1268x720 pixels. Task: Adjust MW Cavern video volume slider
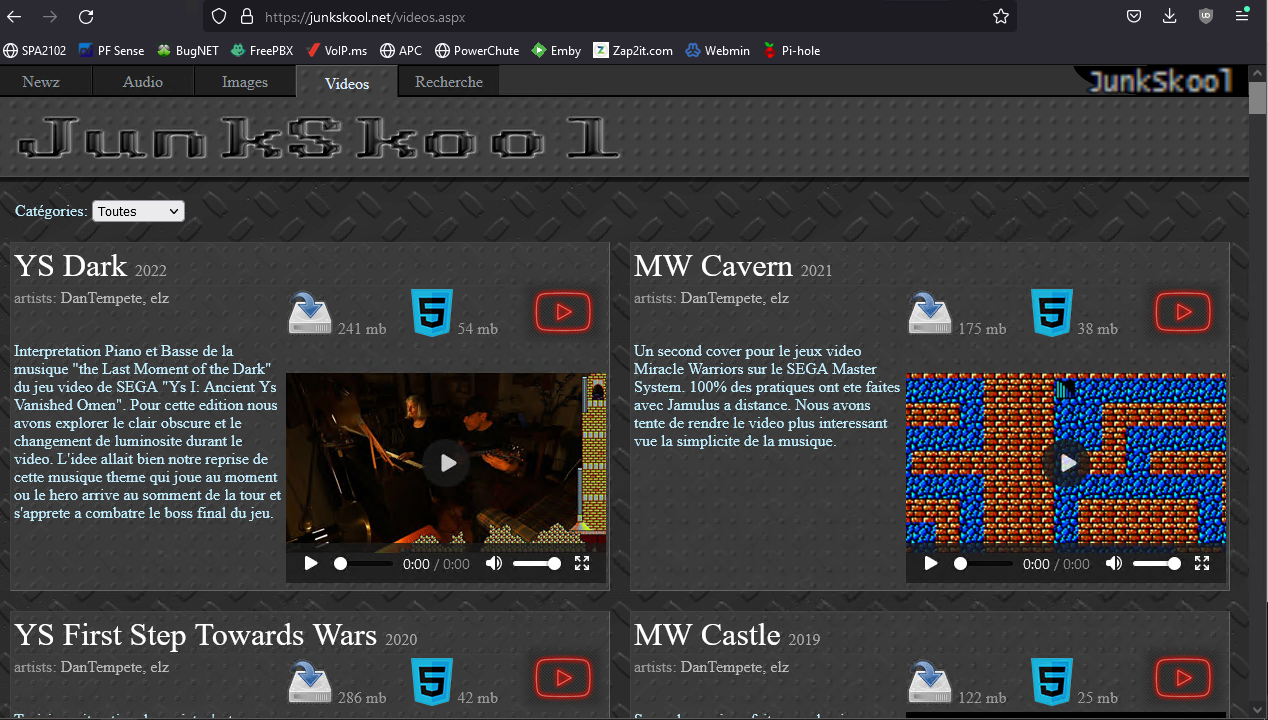click(x=1157, y=564)
